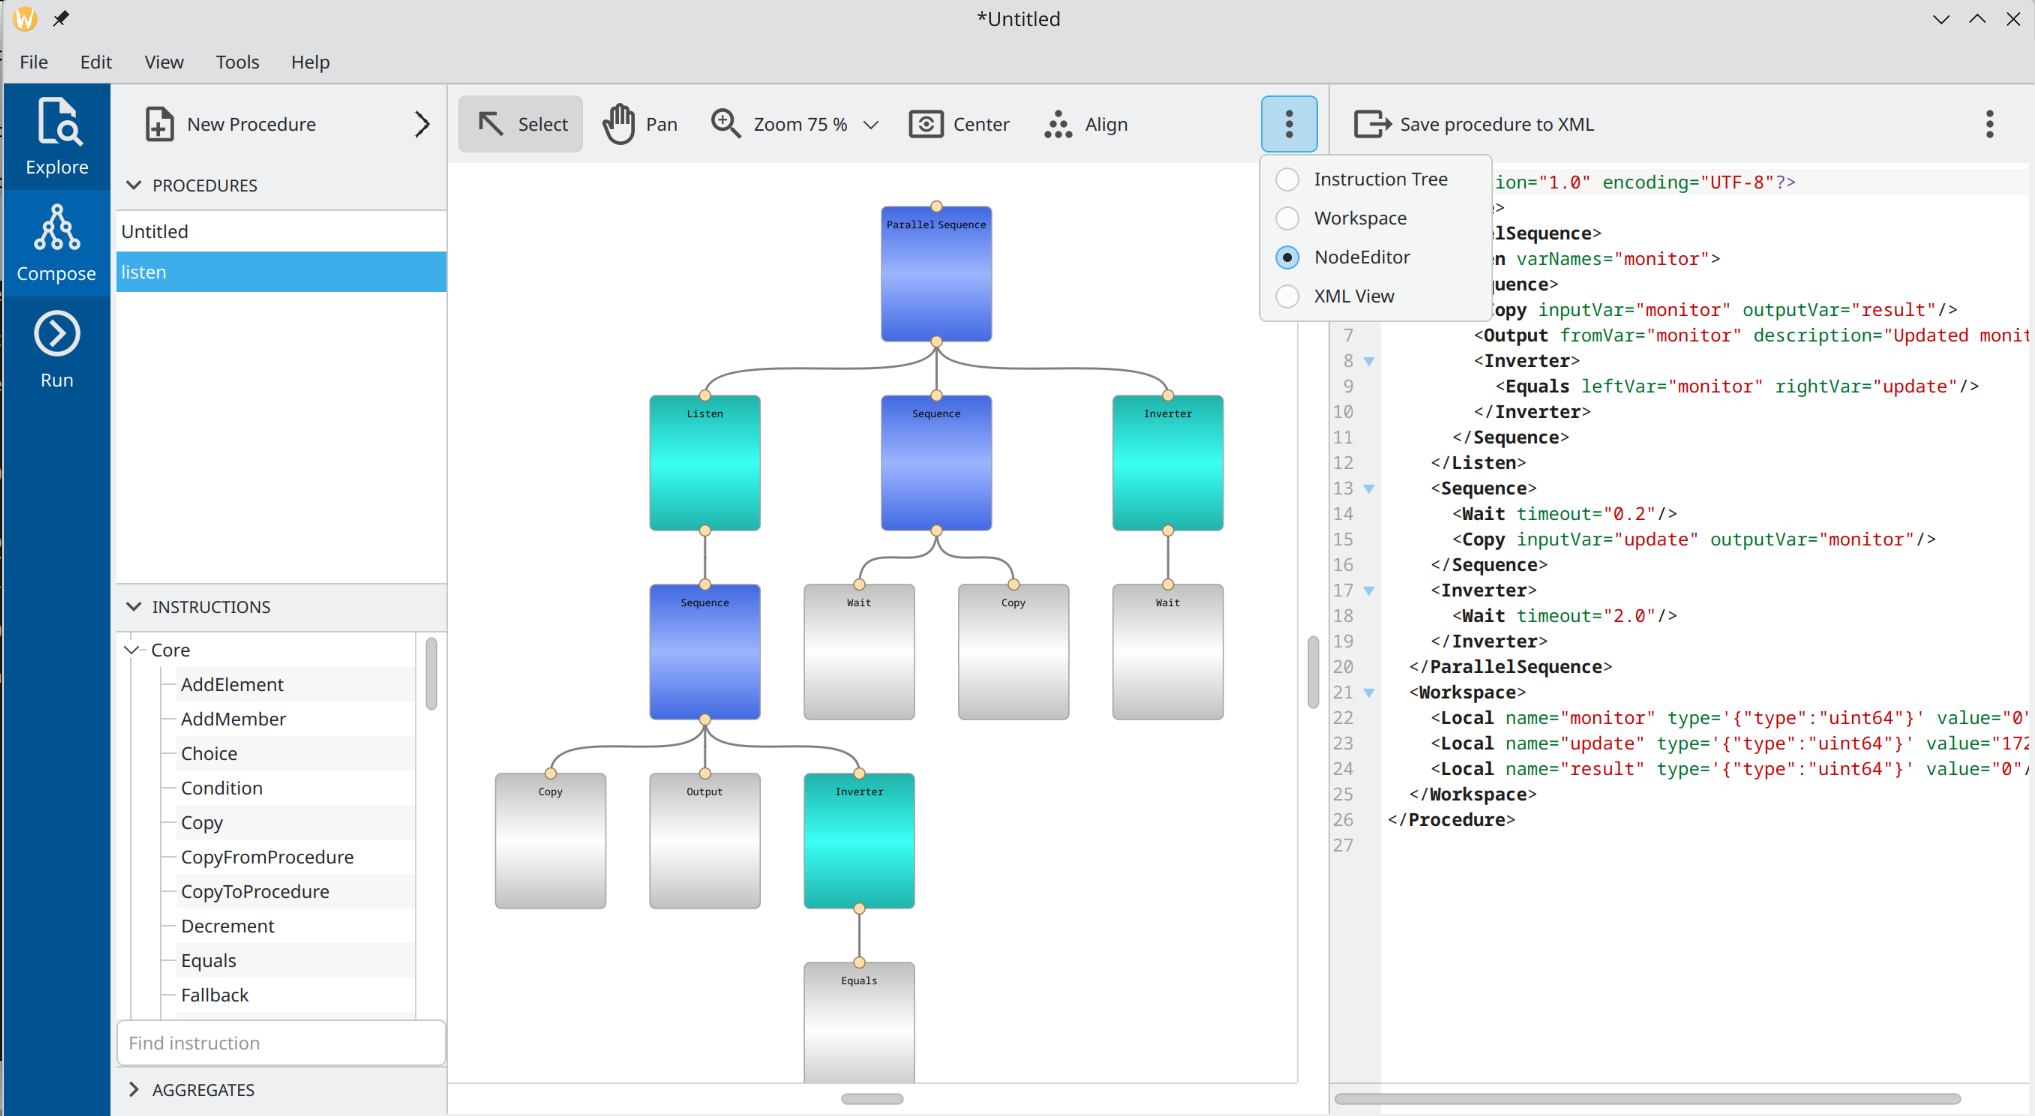Save procedure to XML

click(1475, 124)
